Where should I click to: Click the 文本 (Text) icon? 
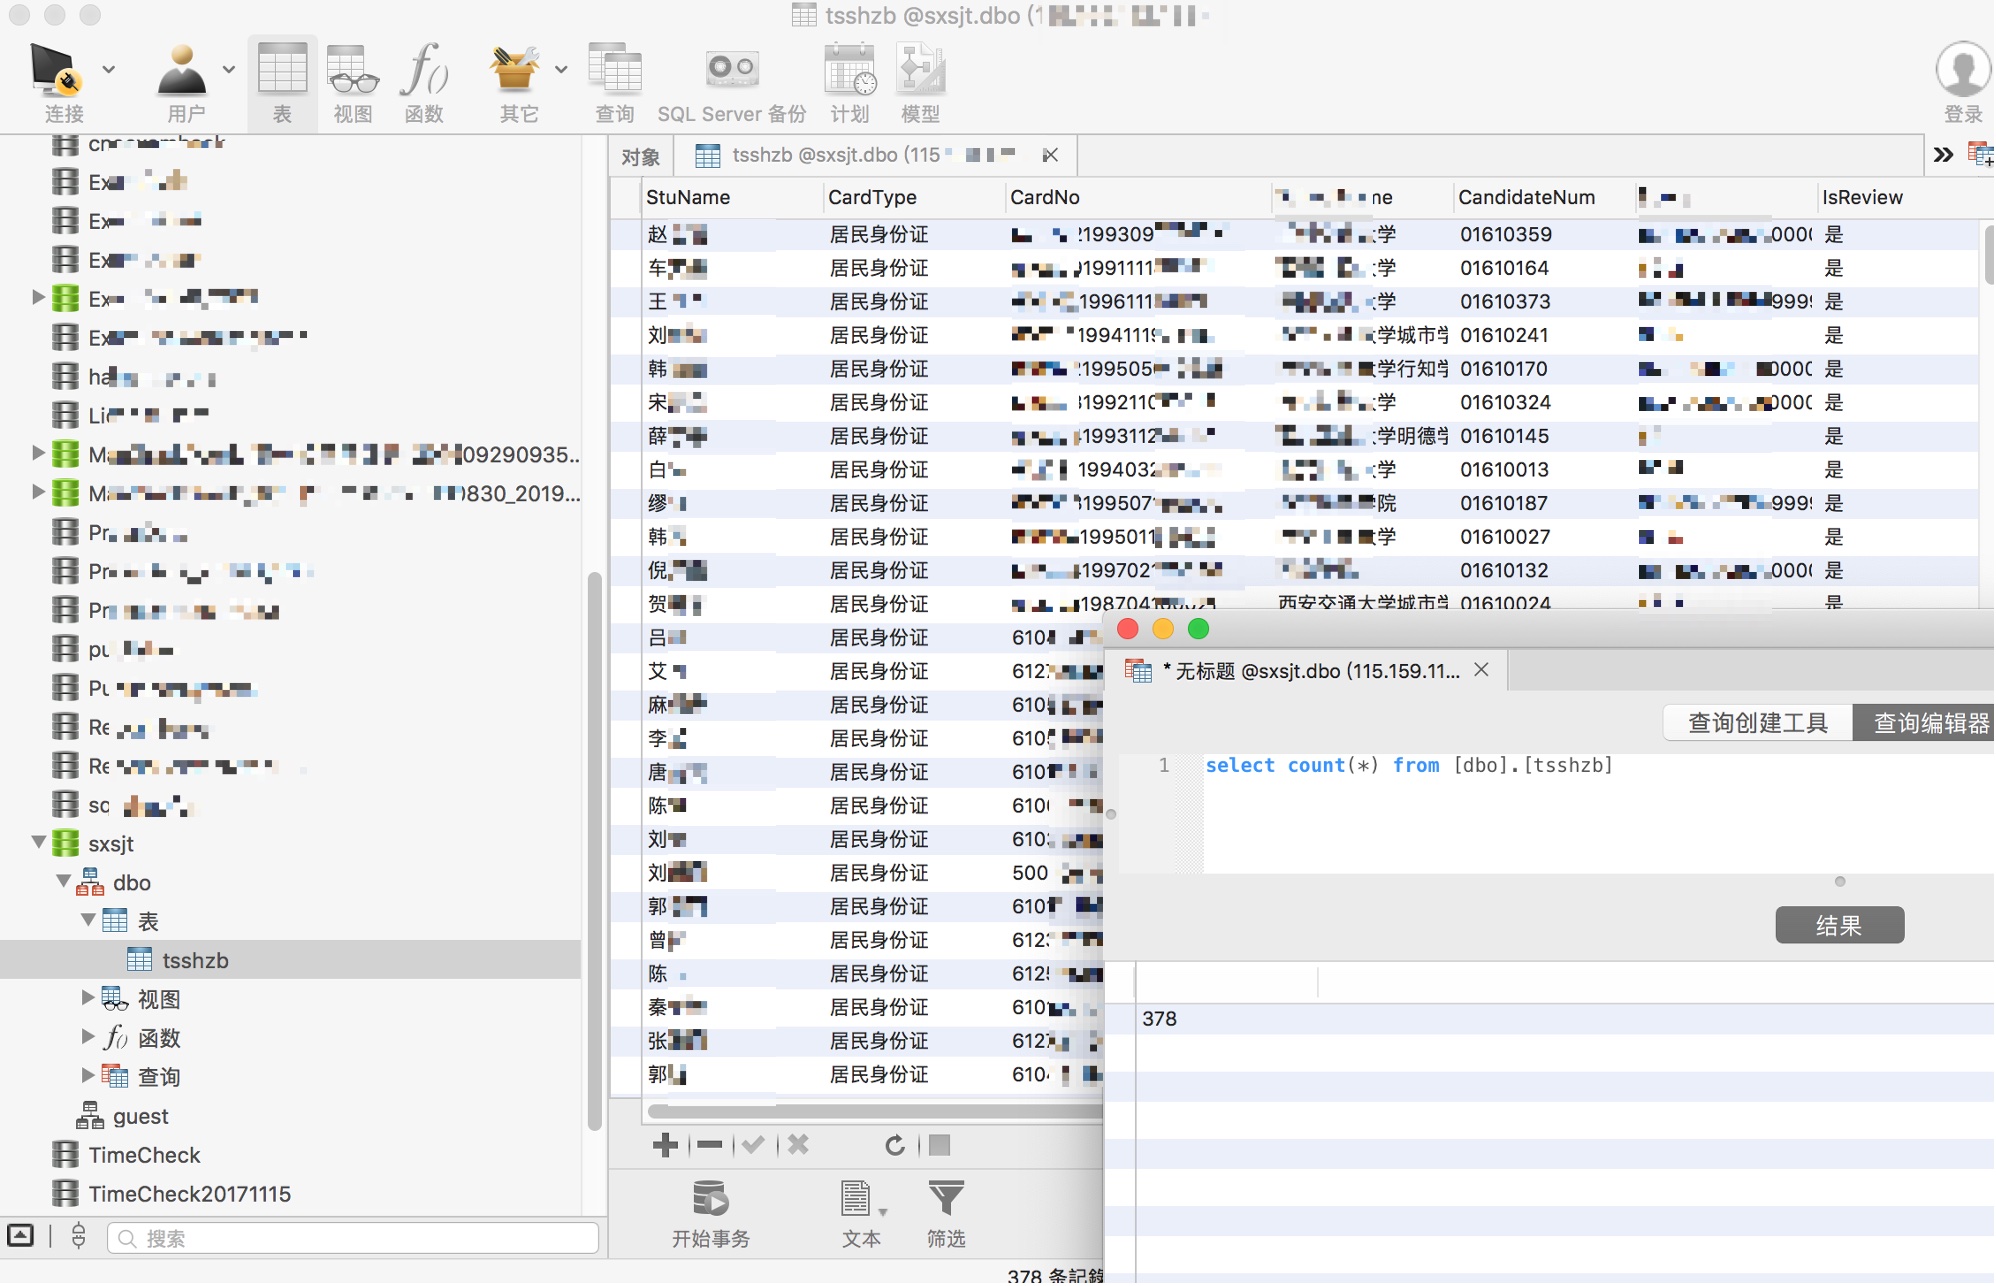856,1199
